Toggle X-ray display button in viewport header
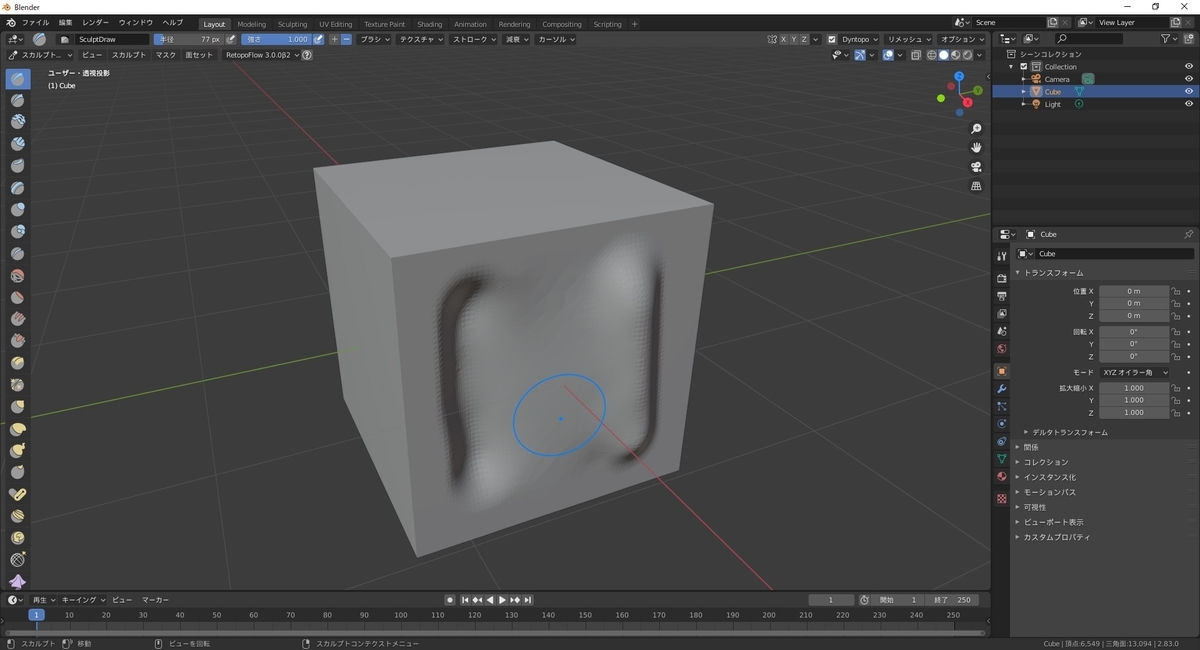 pos(916,55)
